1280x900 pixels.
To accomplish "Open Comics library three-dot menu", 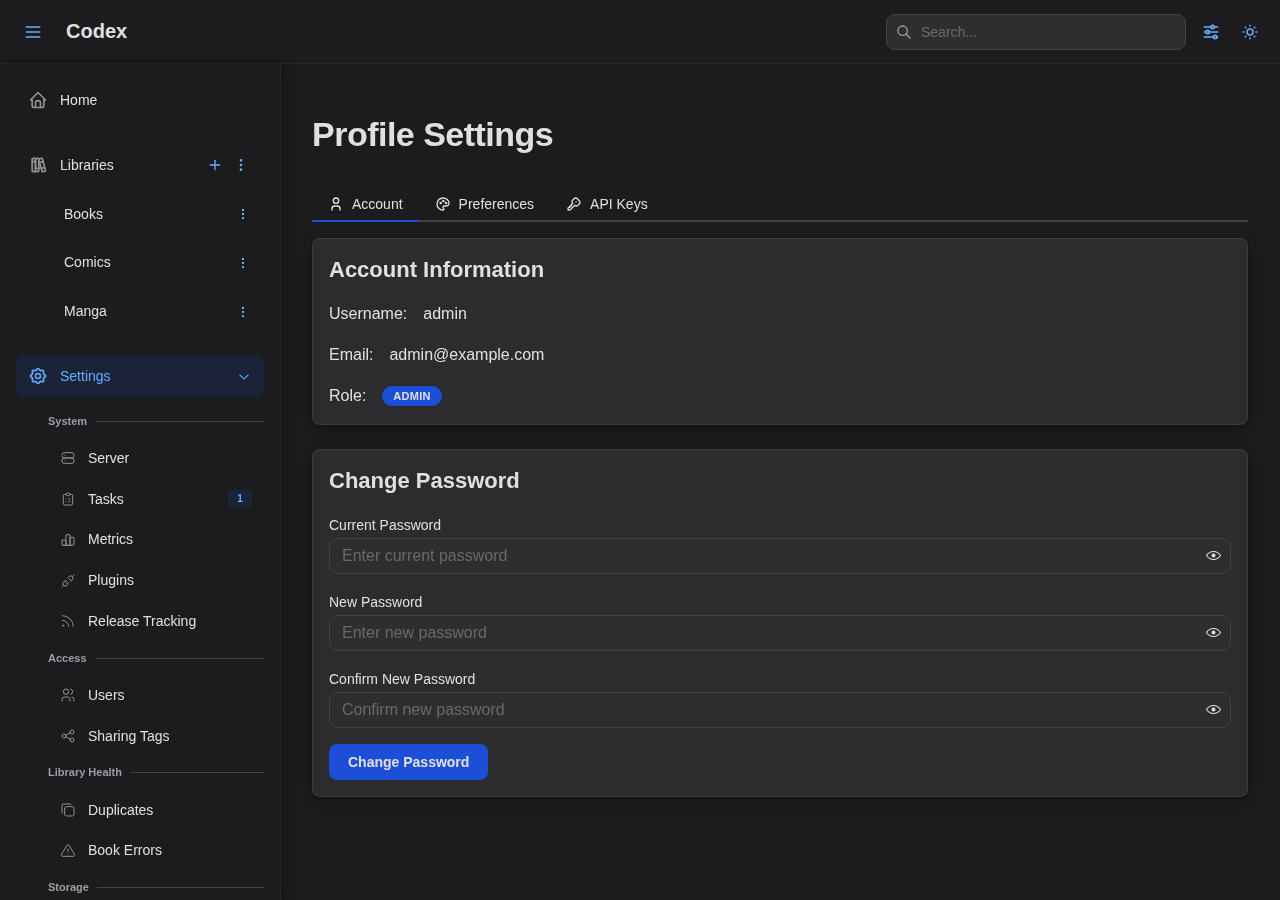I will [x=242, y=263].
